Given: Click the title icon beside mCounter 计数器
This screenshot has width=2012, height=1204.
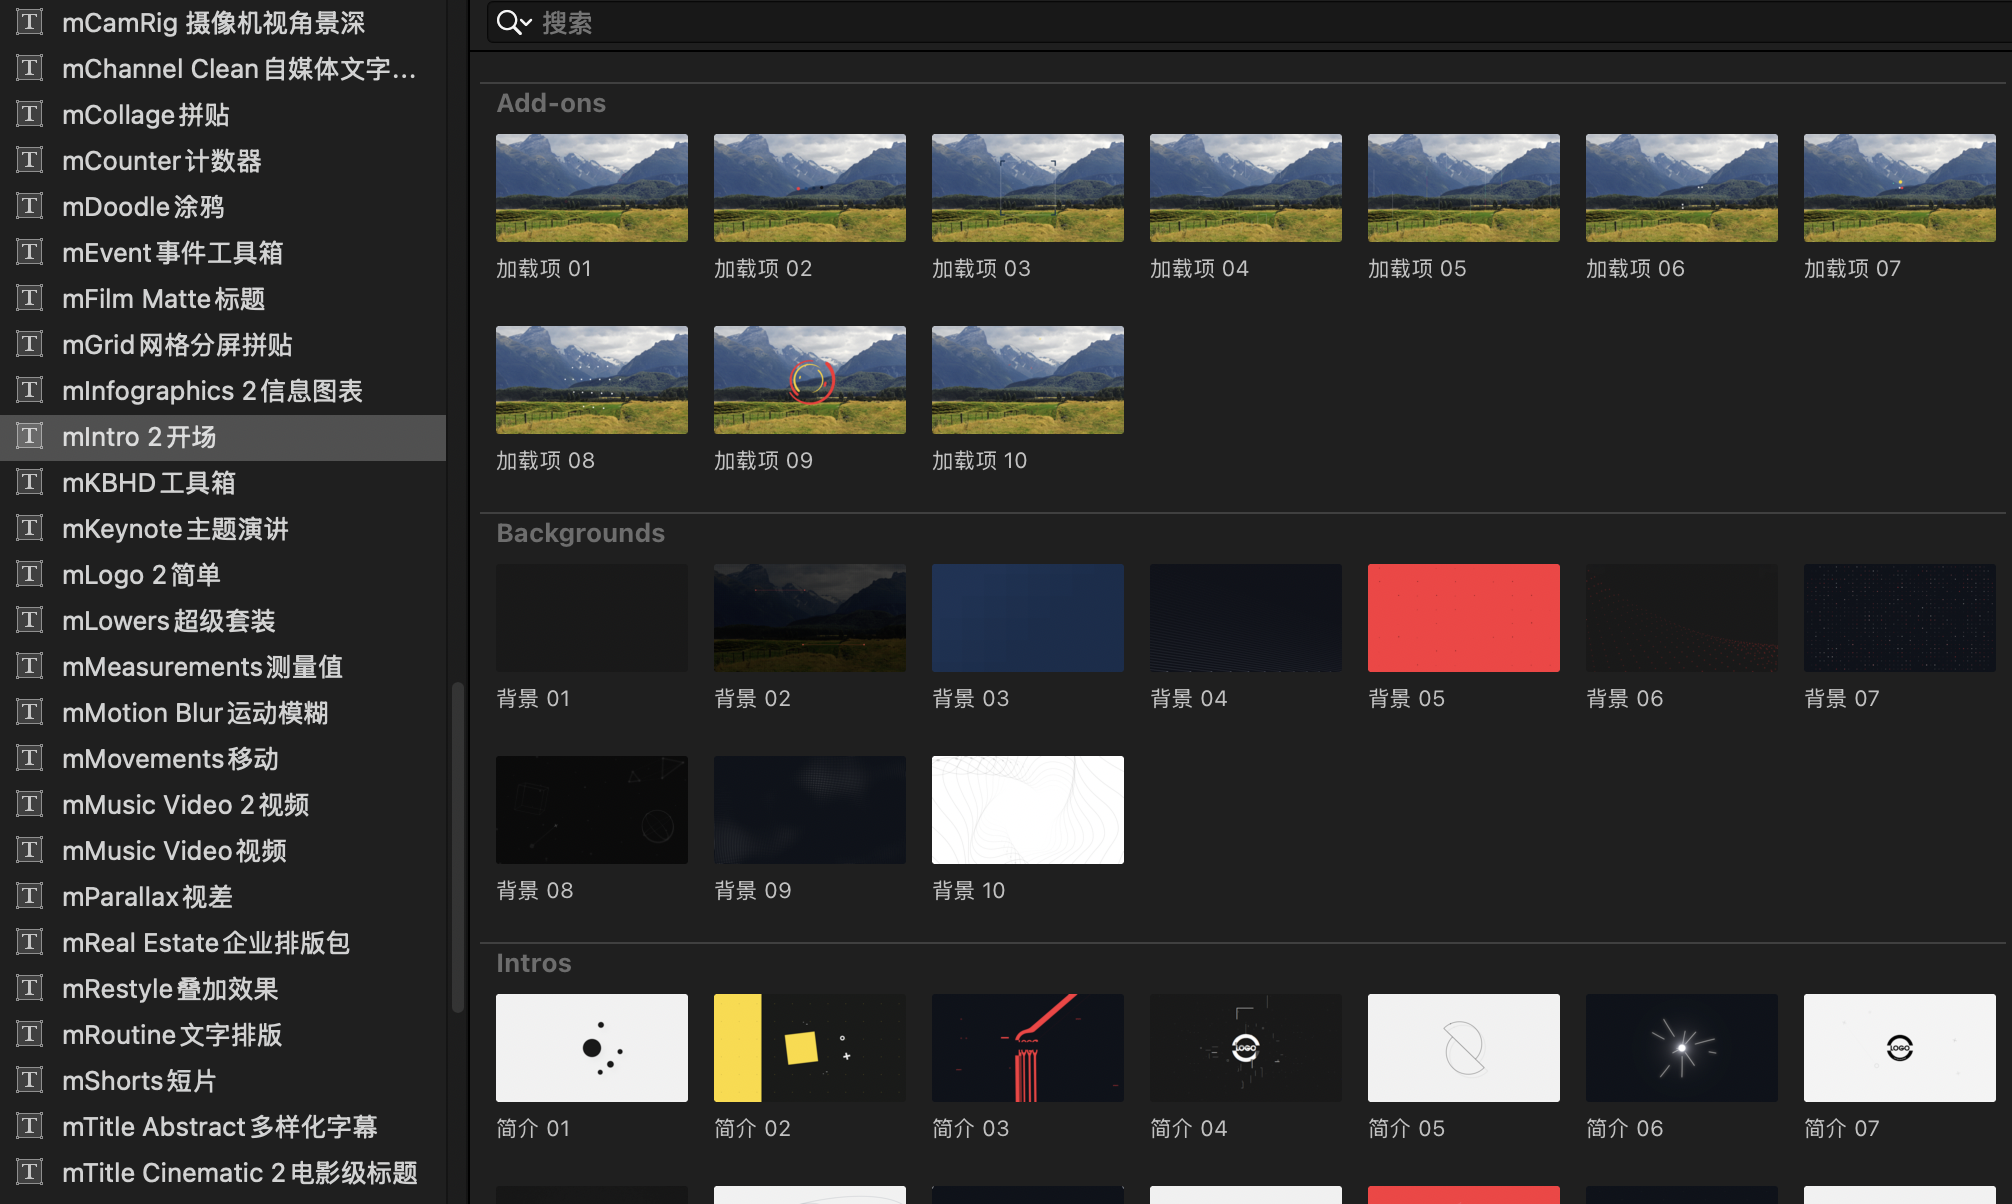Looking at the screenshot, I should 30,160.
